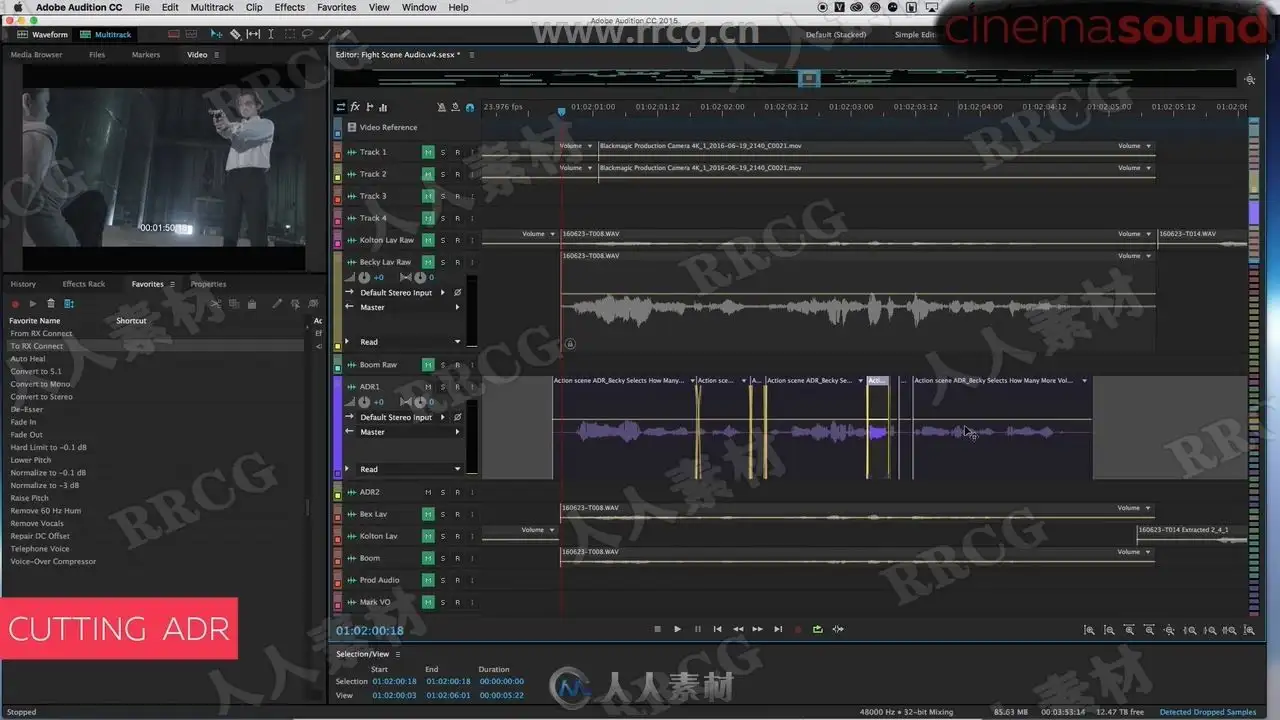The image size is (1280, 720).
Task: Show track Sends view icon
Action: (369, 107)
